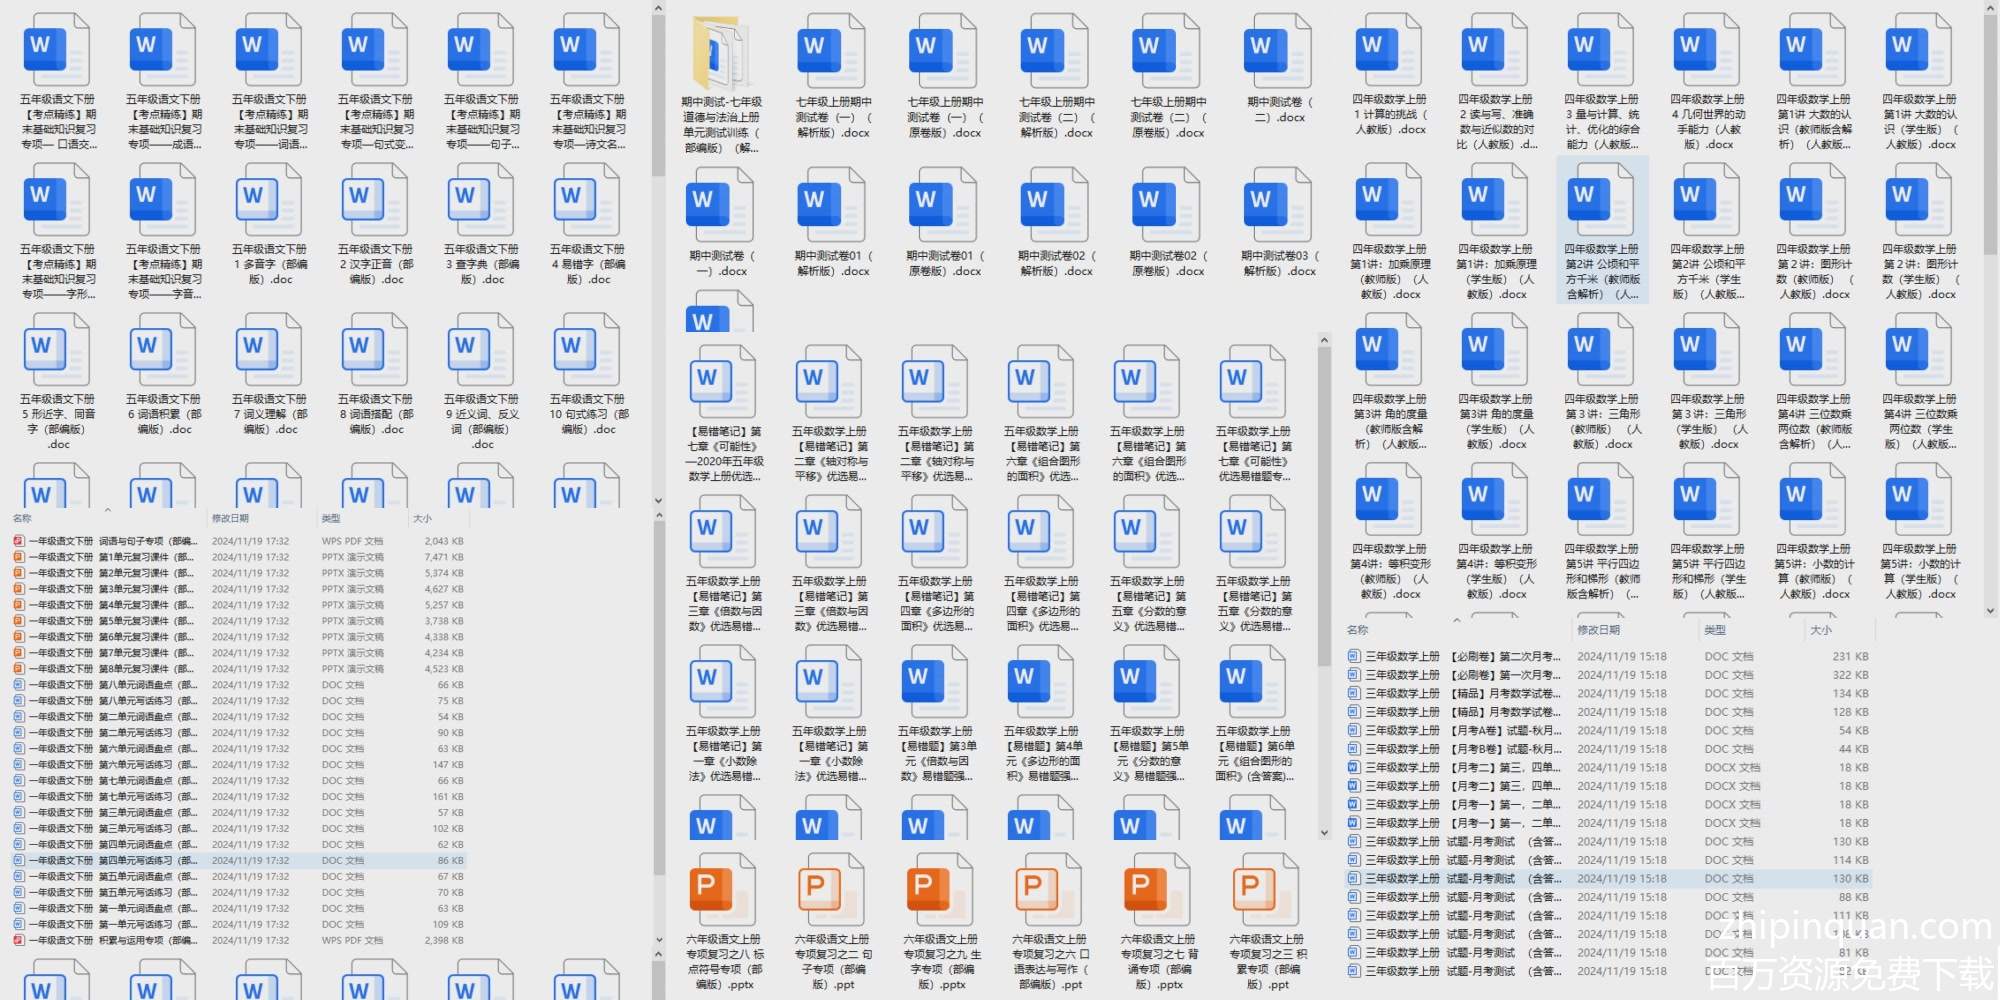Select 一年级语文下册 词语与句子专项 PDF row

pos(110,541)
